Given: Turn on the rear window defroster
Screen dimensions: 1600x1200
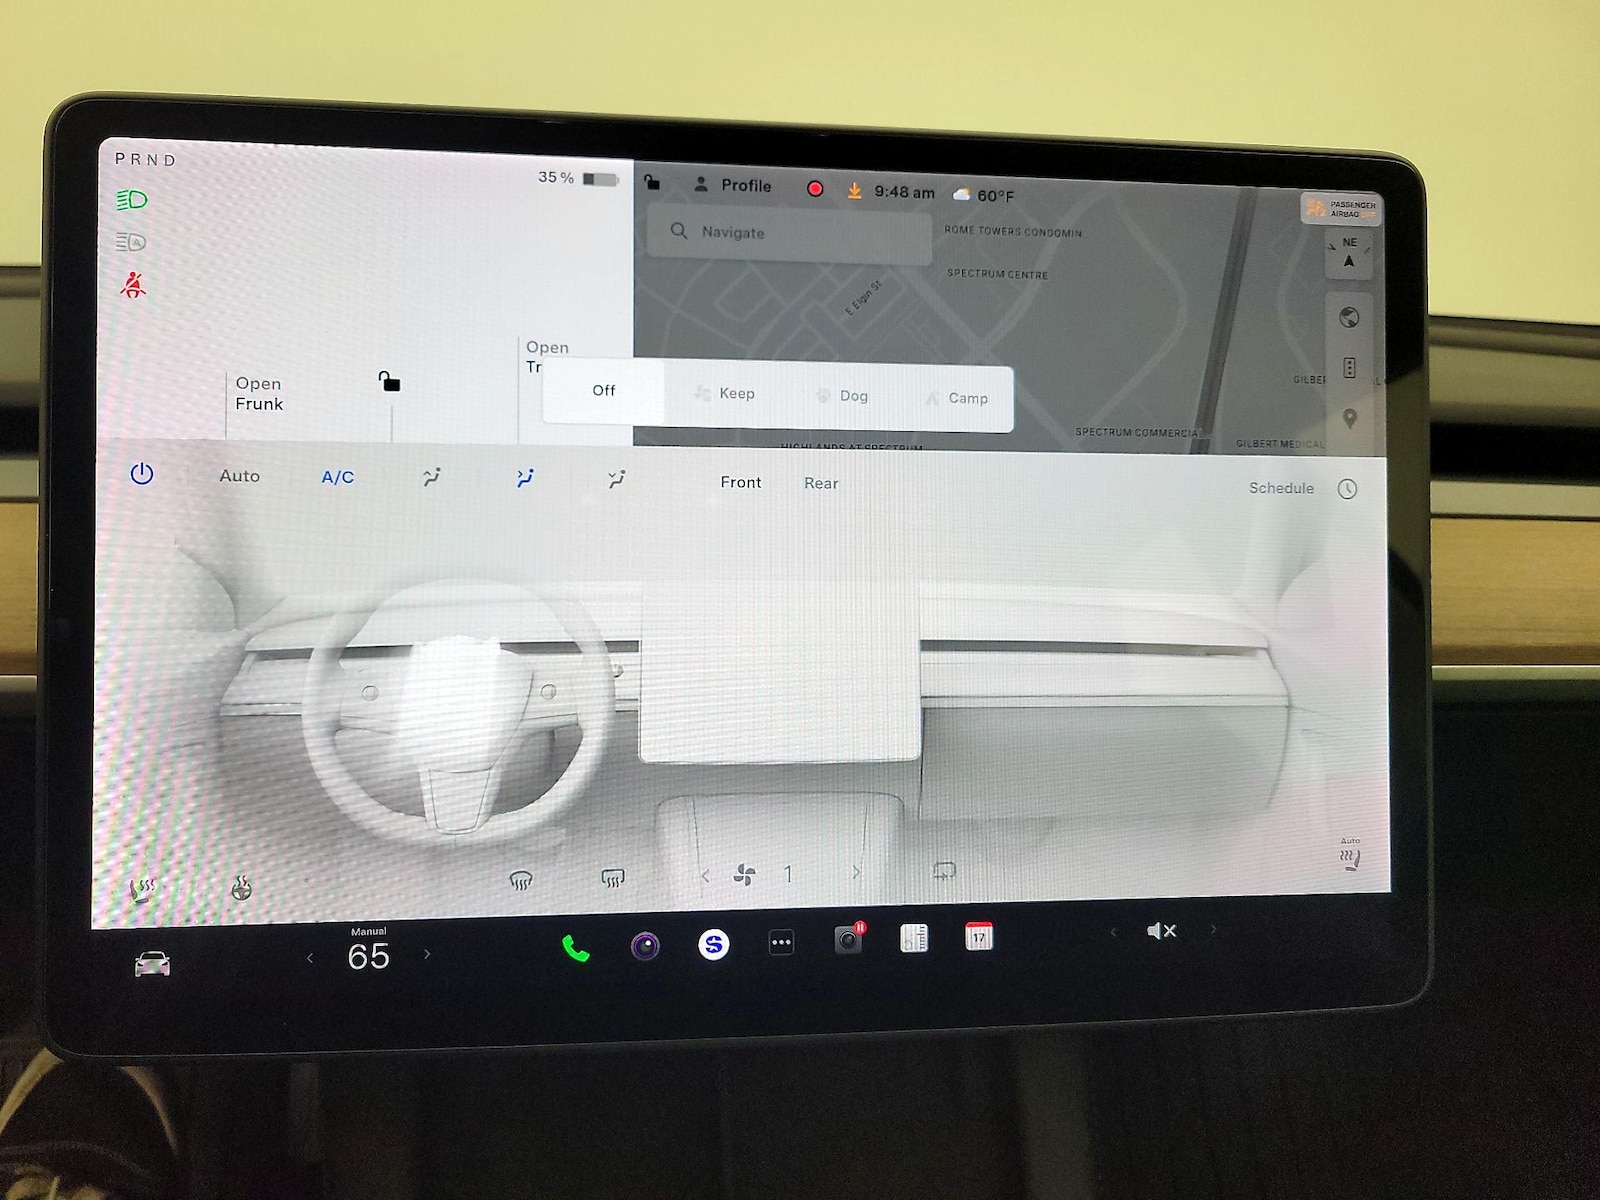Looking at the screenshot, I should [613, 878].
